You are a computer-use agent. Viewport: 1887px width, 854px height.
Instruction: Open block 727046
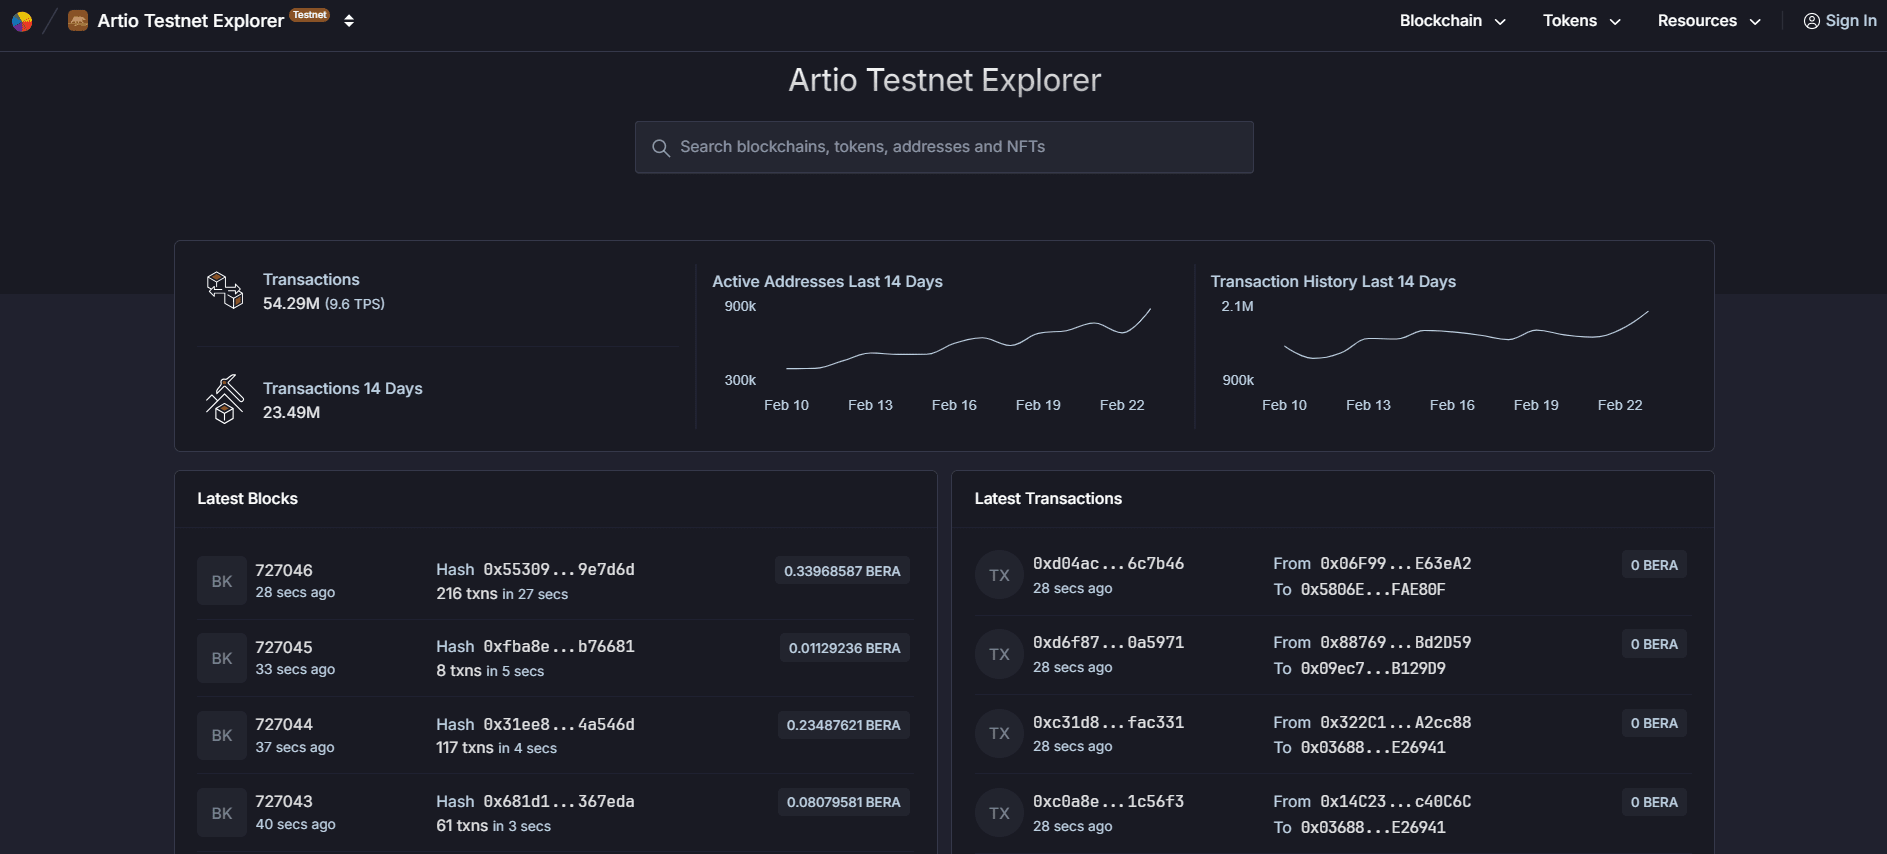(x=284, y=570)
